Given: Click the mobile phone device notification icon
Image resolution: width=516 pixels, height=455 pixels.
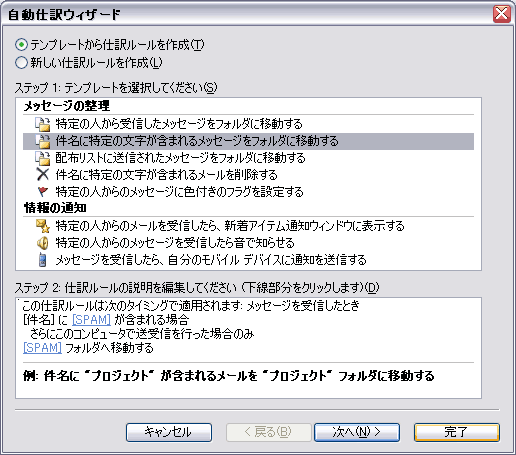Looking at the screenshot, I should click(43, 260).
